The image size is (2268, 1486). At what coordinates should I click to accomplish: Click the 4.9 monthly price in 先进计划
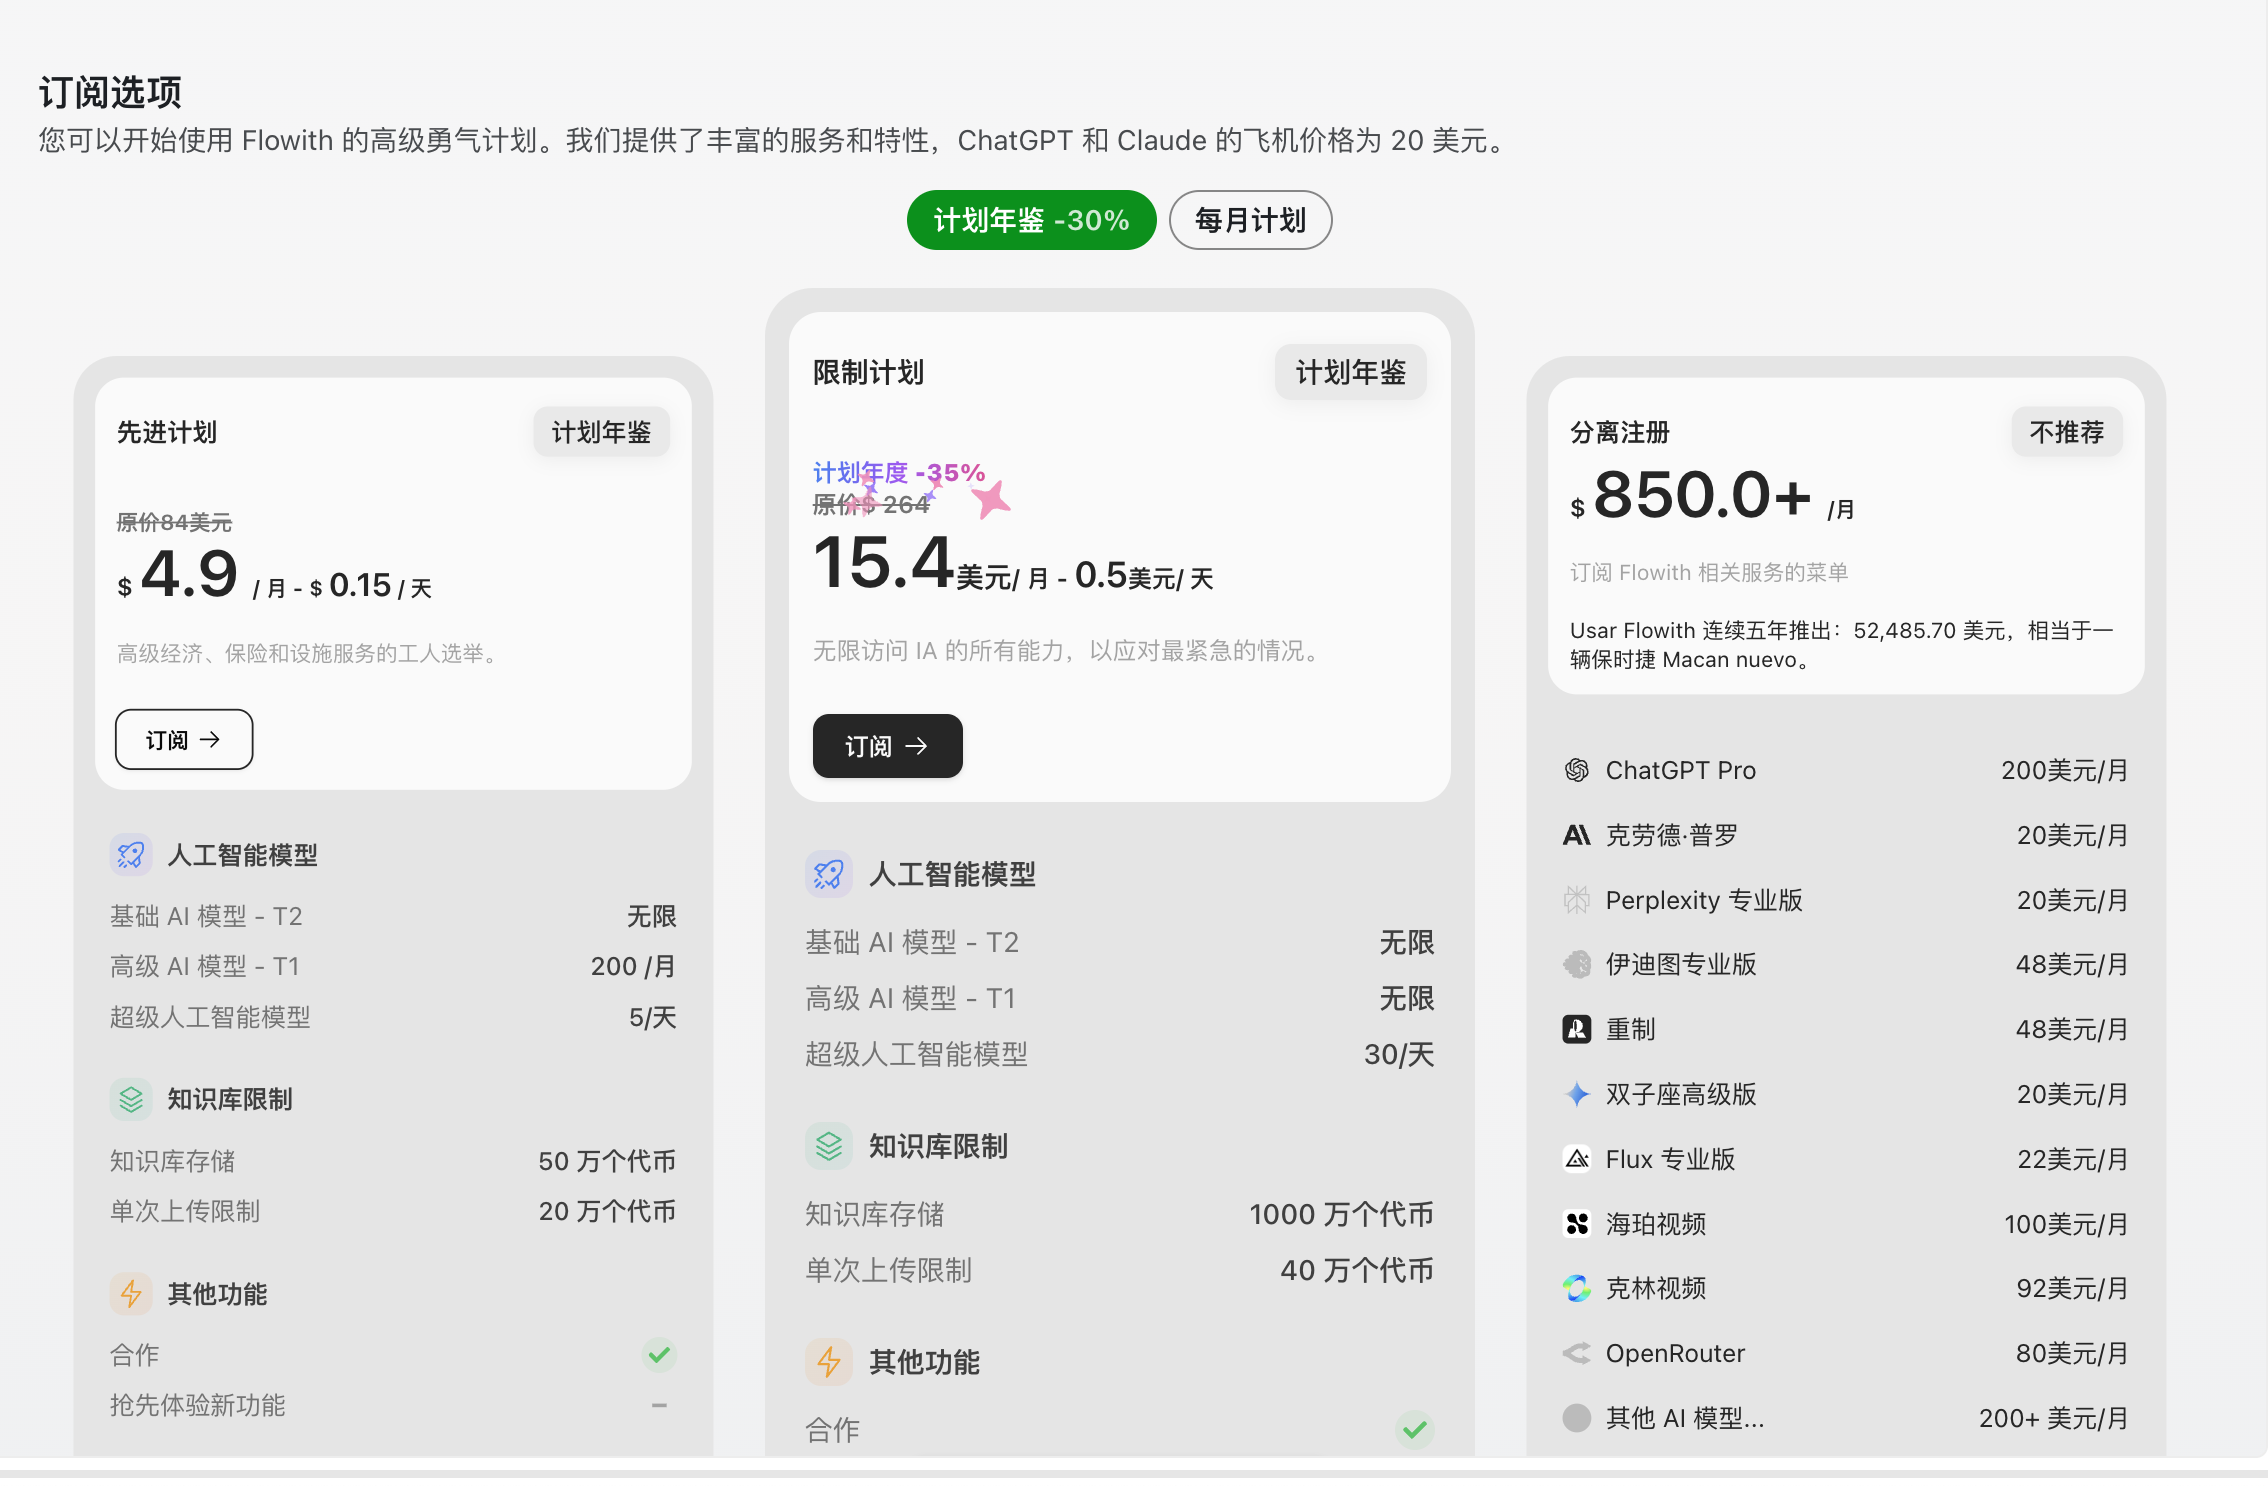click(189, 574)
